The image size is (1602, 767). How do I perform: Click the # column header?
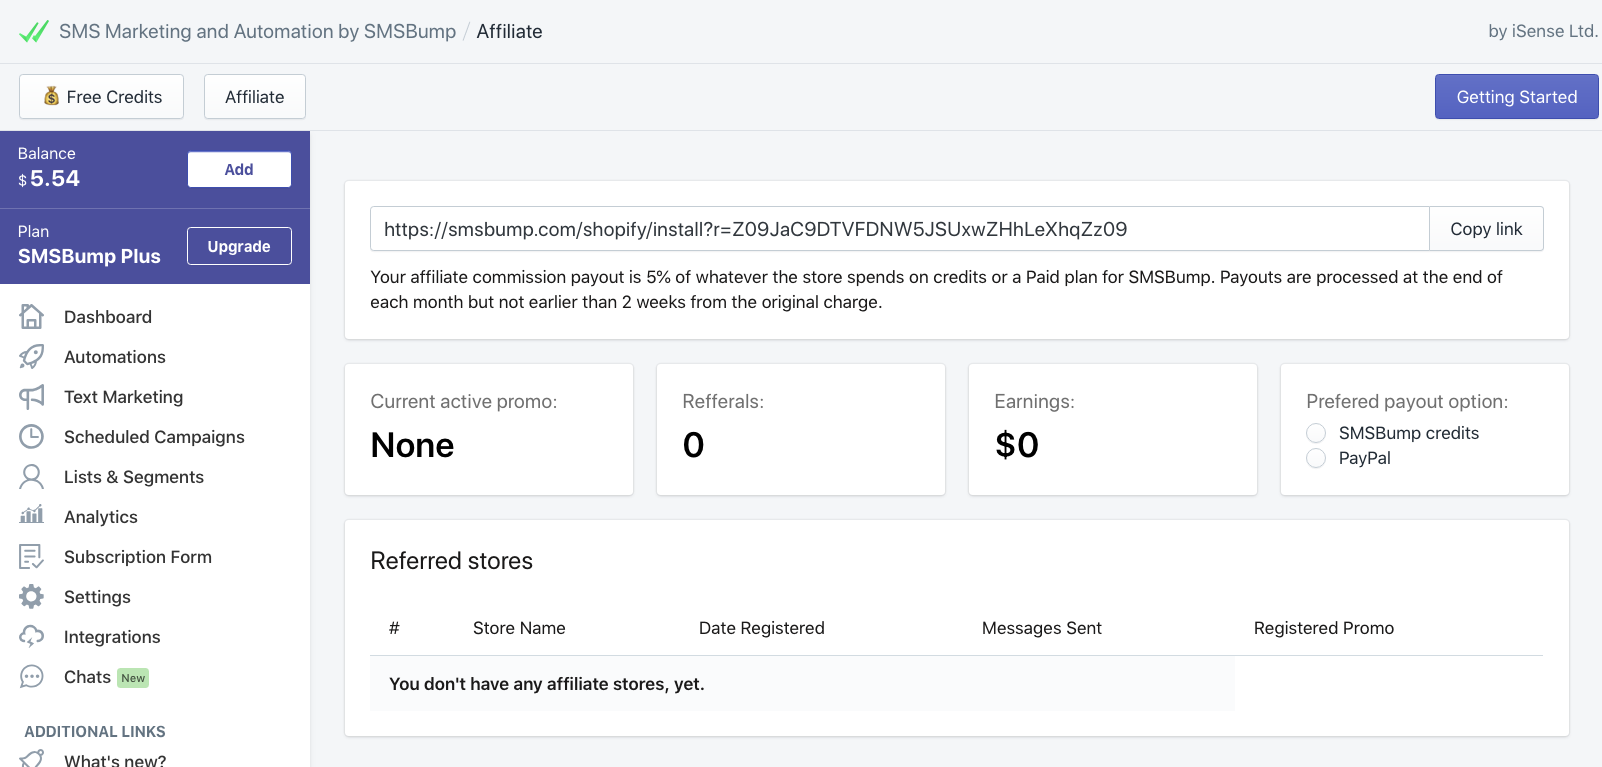pyautogui.click(x=394, y=628)
